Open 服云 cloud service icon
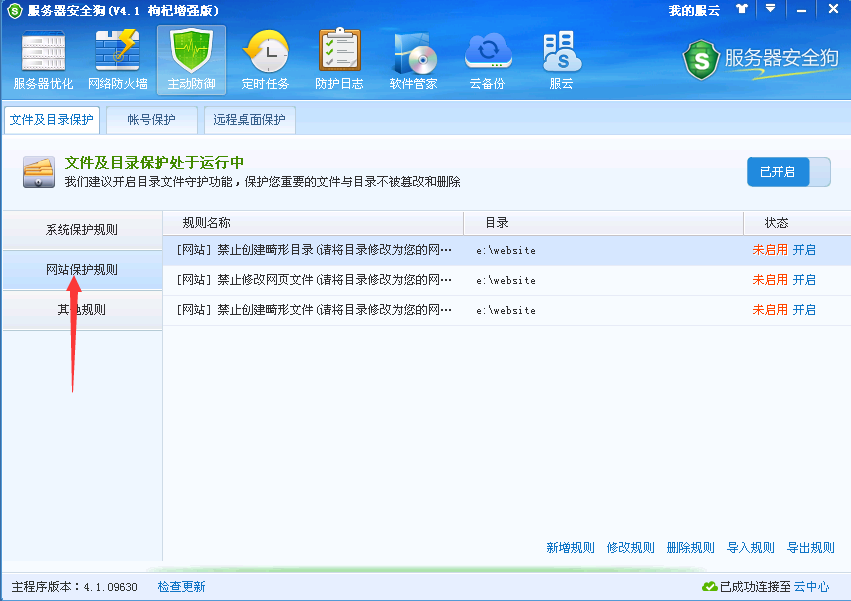851x601 pixels. (x=561, y=60)
